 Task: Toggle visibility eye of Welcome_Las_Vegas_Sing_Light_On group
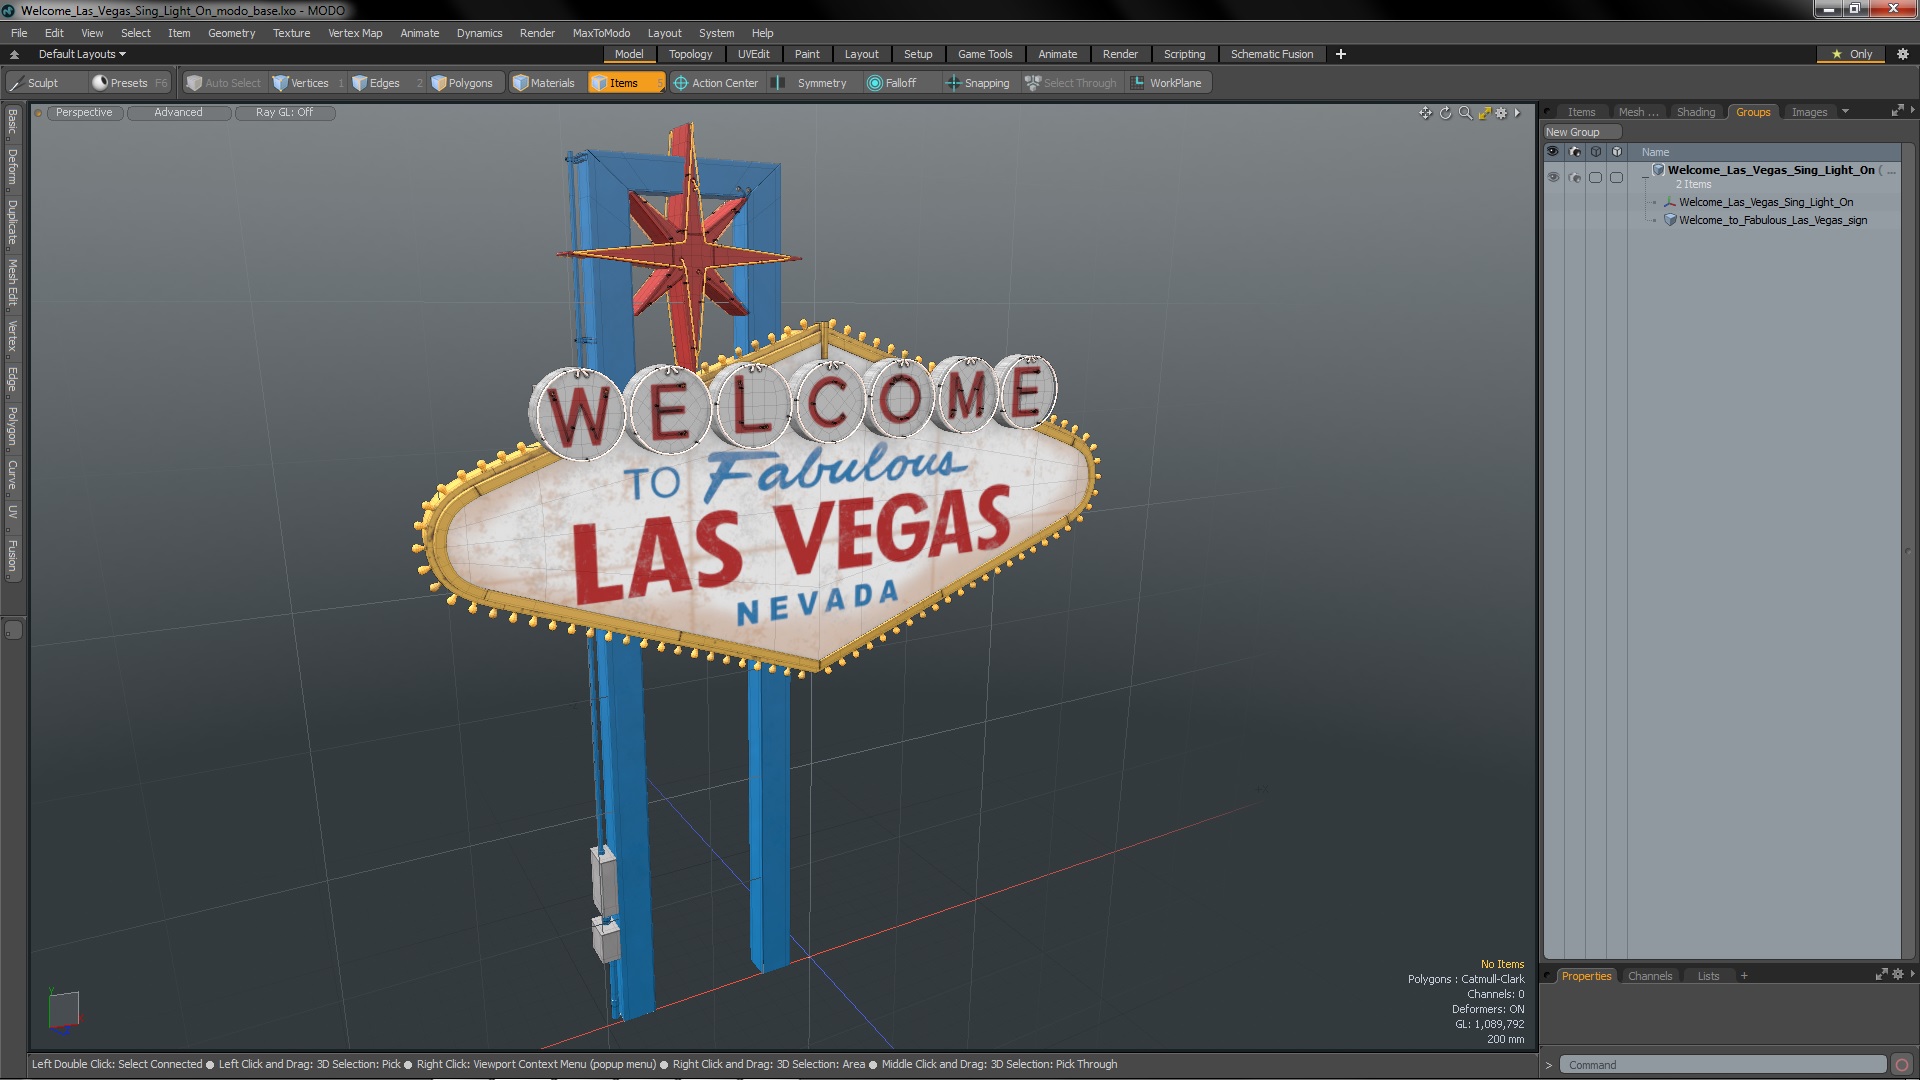1553,177
